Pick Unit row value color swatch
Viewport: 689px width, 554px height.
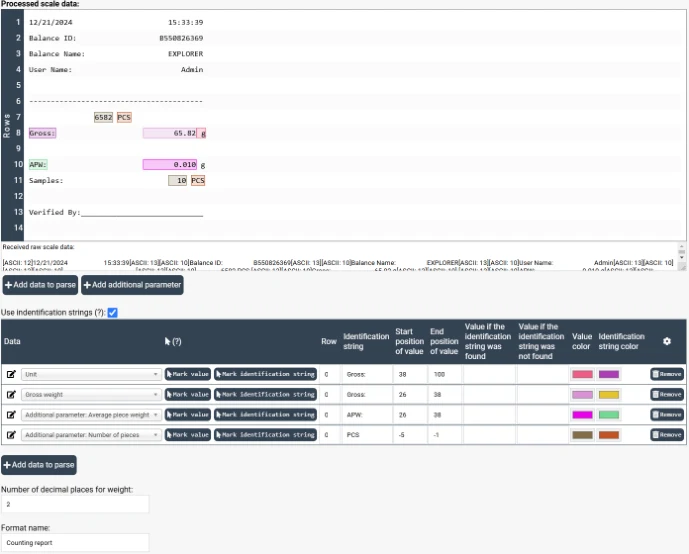click(582, 374)
